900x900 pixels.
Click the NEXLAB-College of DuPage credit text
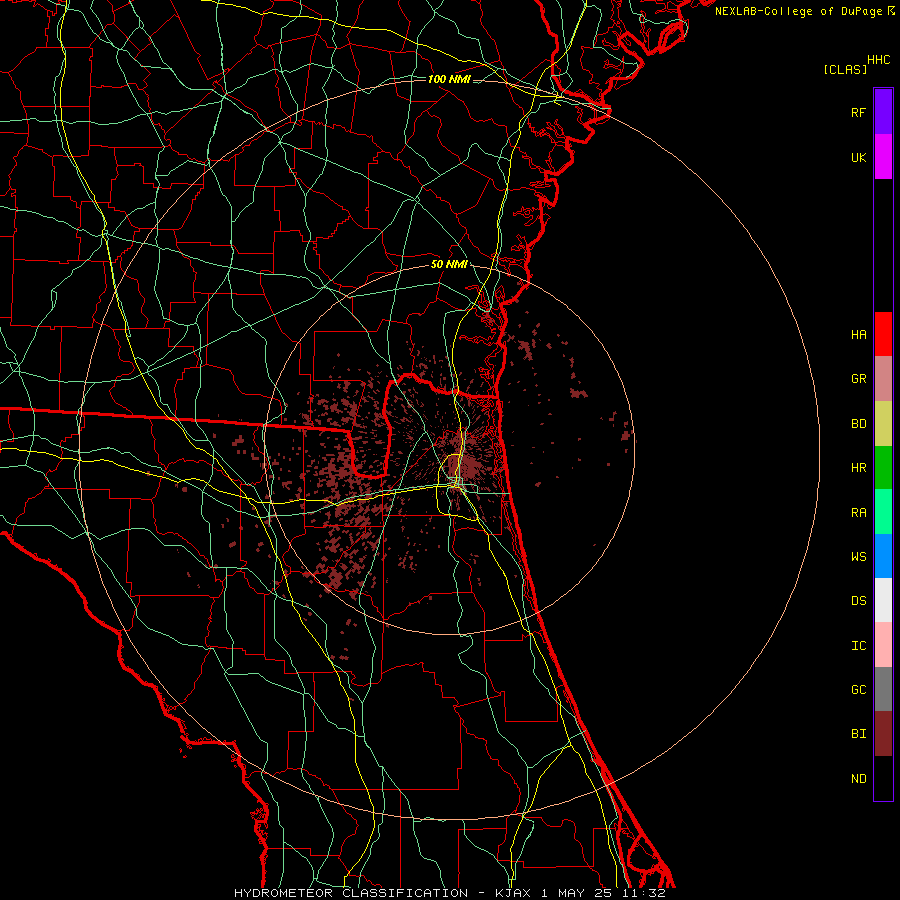[798, 11]
